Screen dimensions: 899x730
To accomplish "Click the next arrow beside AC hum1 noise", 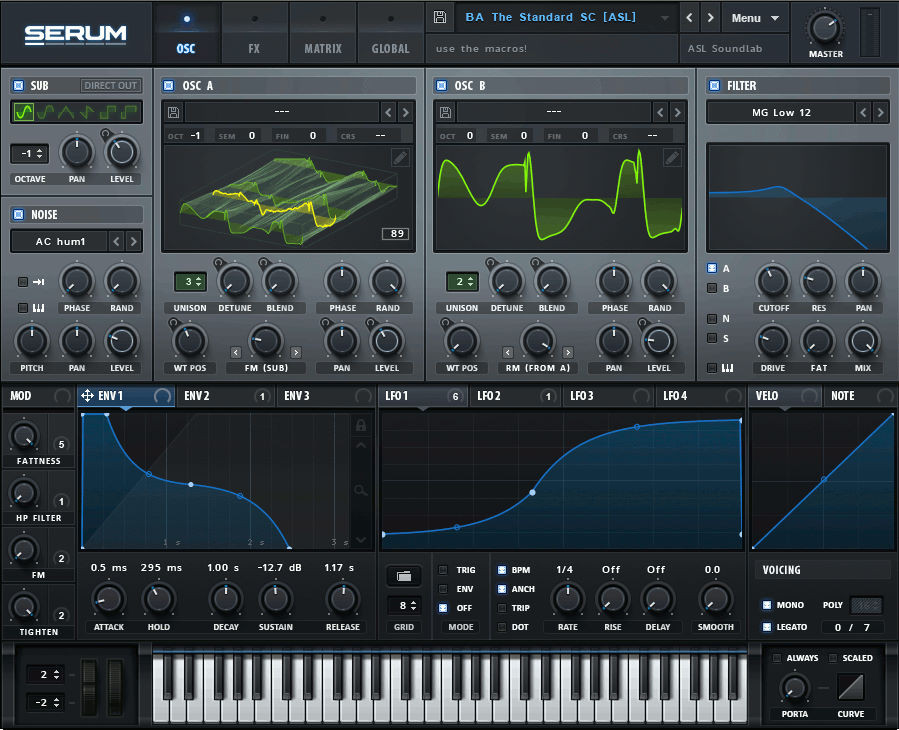I will 135,241.
